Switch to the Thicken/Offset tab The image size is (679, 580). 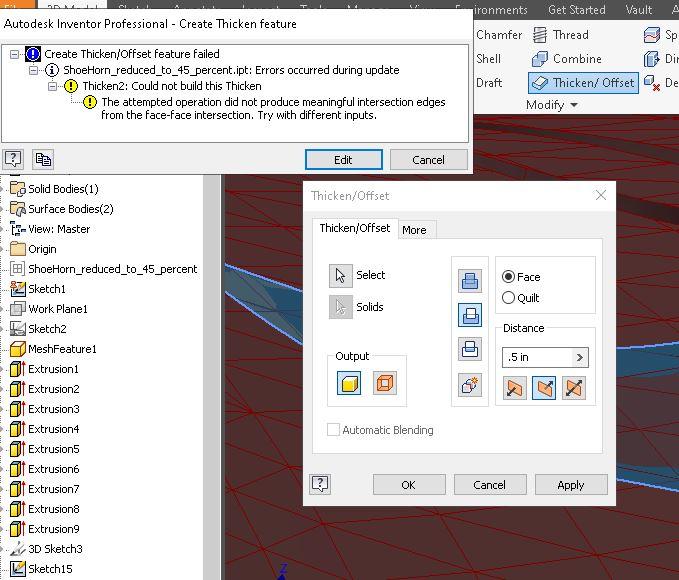pos(355,228)
